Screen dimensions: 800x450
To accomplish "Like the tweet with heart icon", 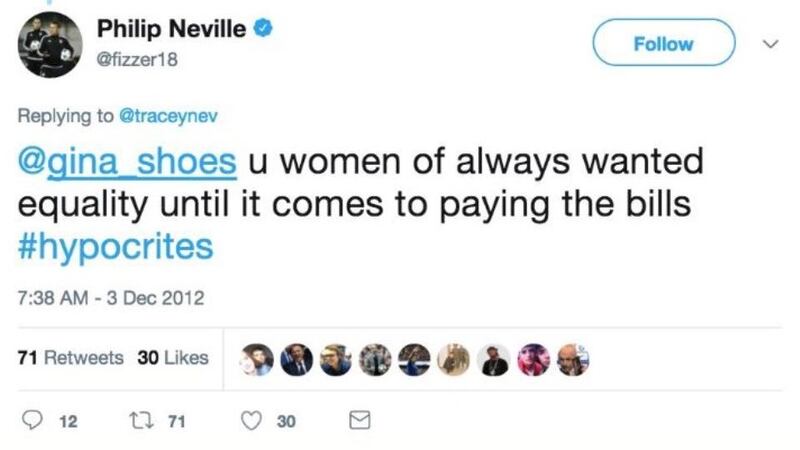I will [x=250, y=422].
